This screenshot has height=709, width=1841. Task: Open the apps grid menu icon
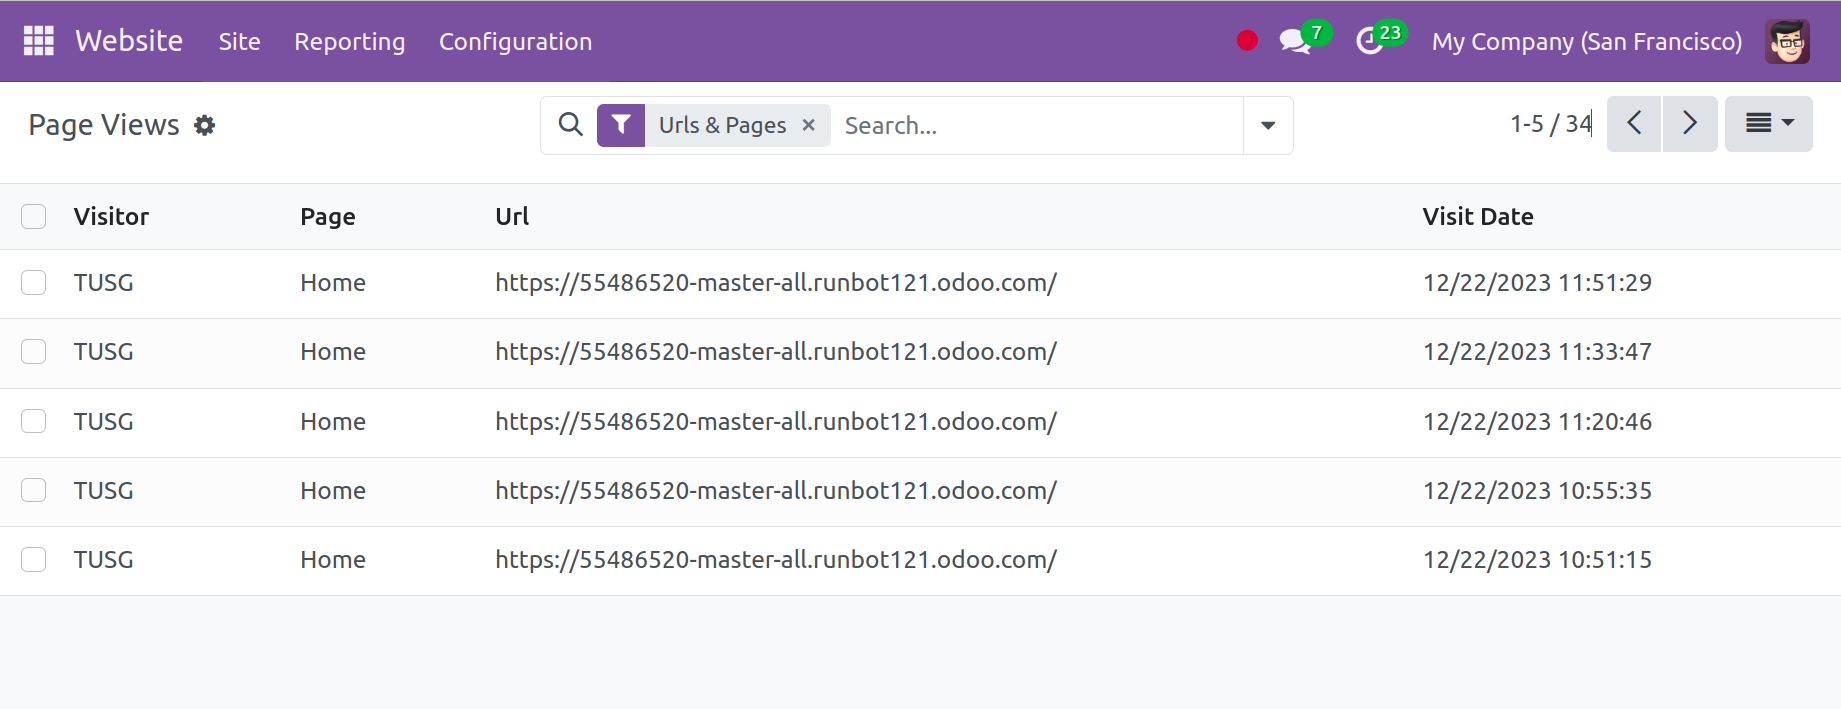[38, 41]
